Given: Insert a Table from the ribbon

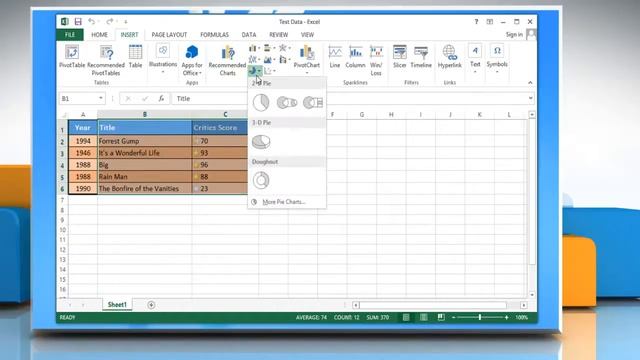Looking at the screenshot, I should coord(135,57).
